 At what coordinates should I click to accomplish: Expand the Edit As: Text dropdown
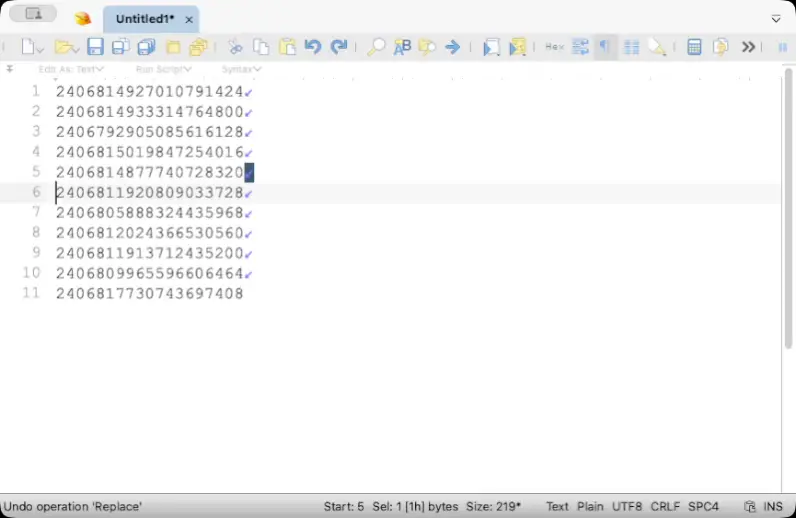coord(71,69)
